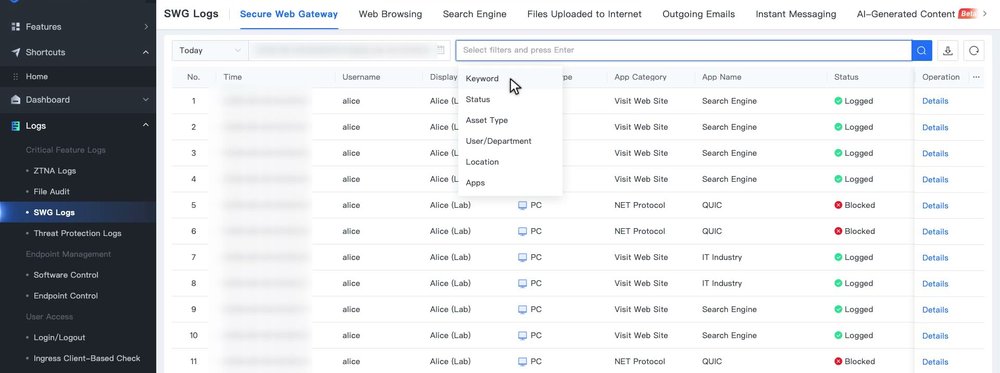Open the column settings ellipsis icon
1000x373 pixels.
click(x=976, y=77)
